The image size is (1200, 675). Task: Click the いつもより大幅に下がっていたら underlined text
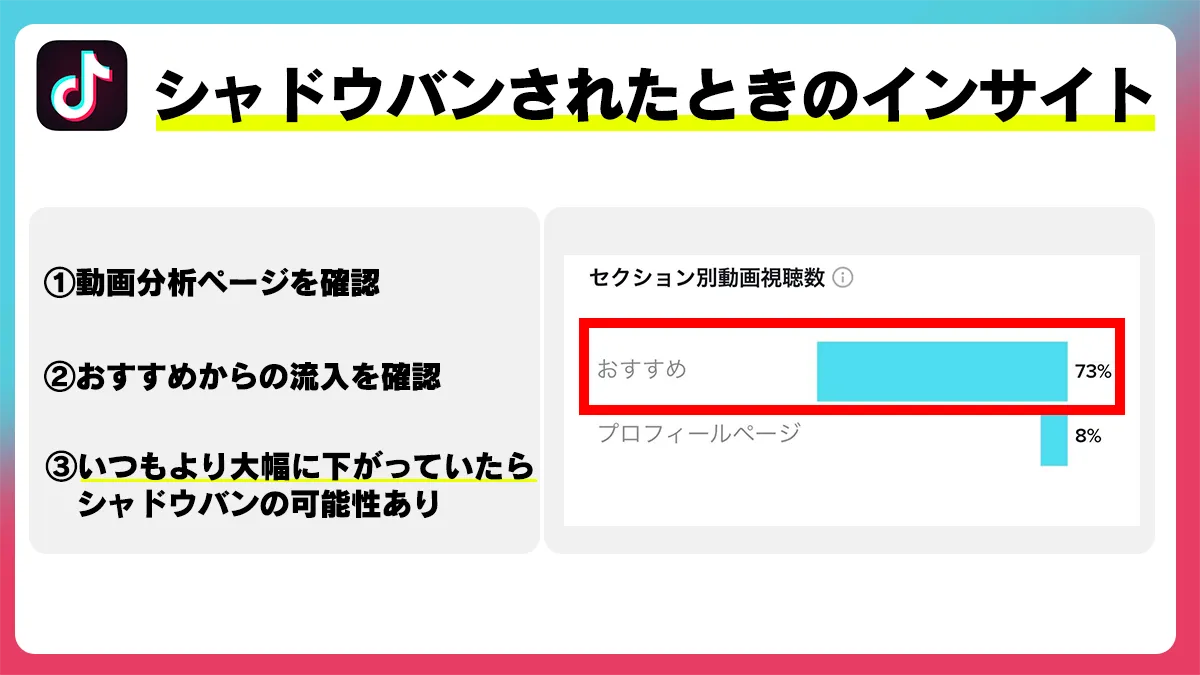pyautogui.click(x=306, y=466)
